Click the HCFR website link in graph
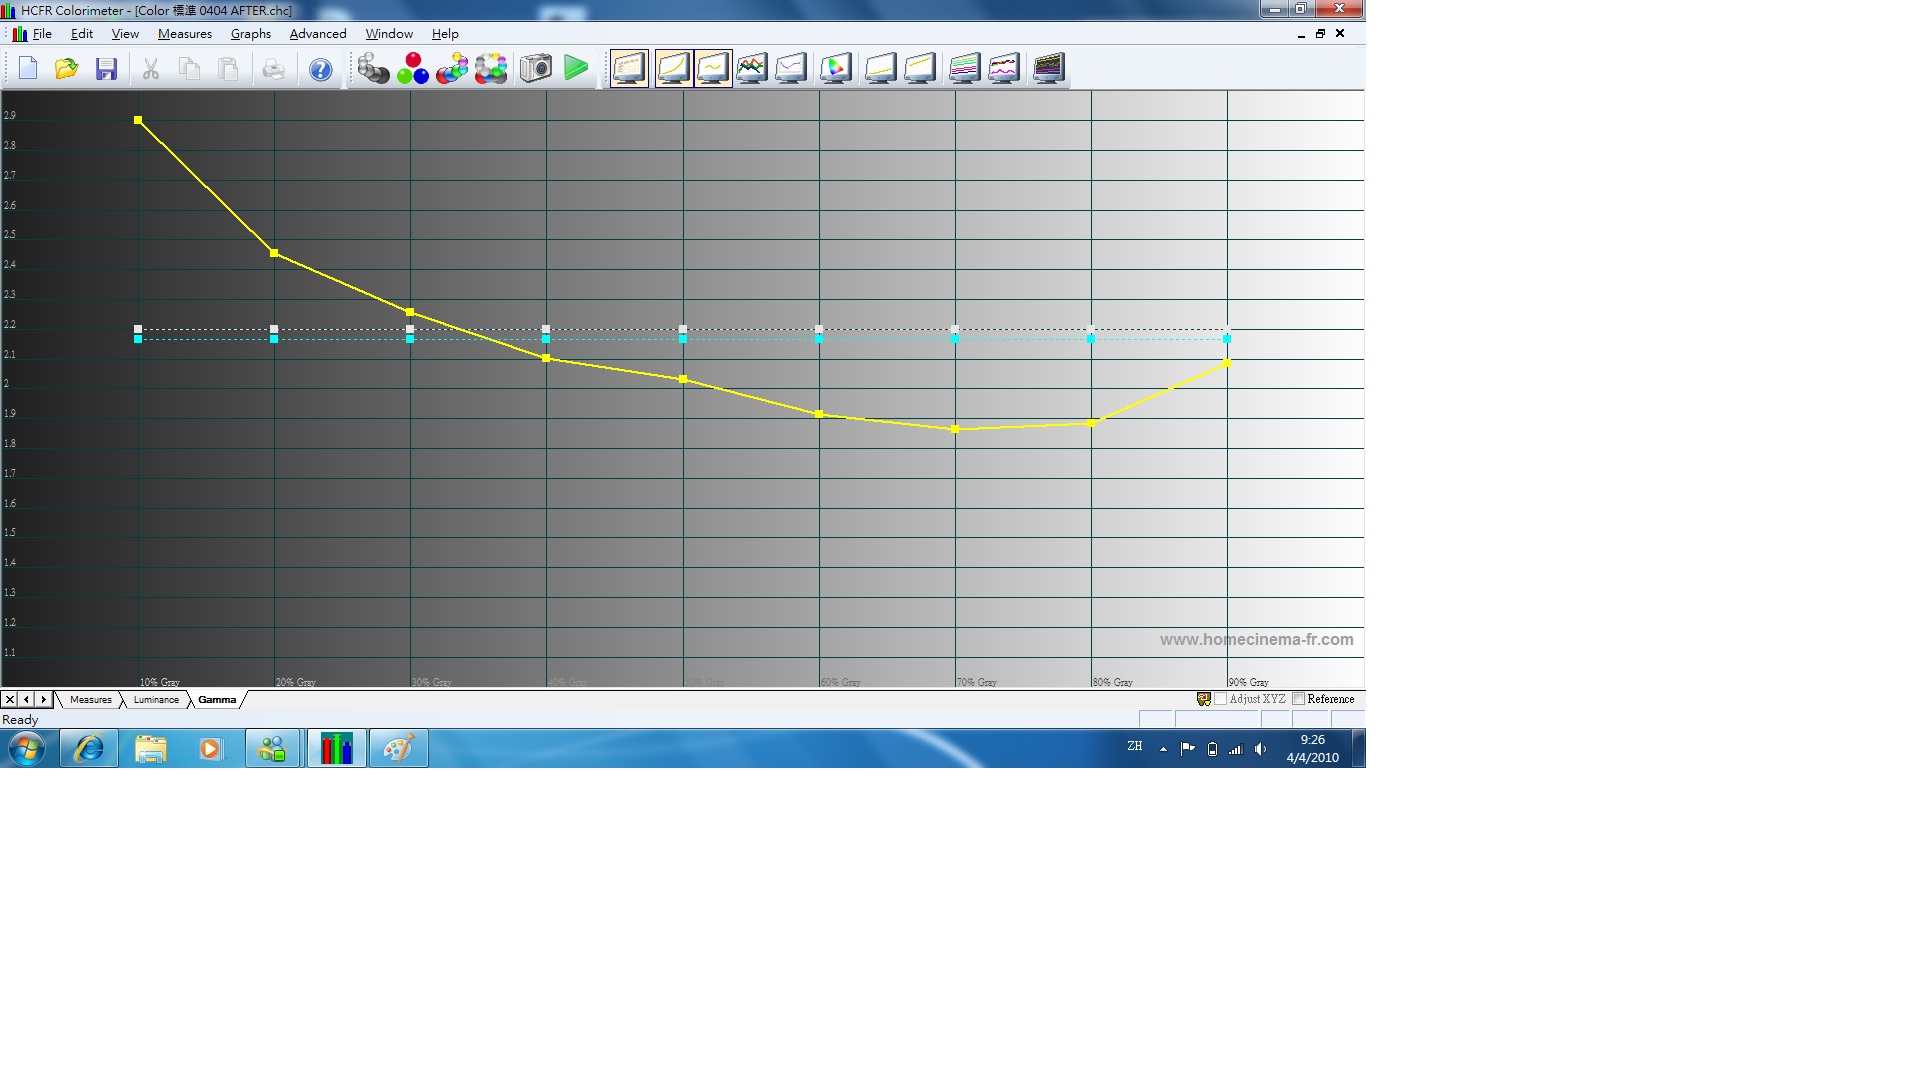Viewport: 1922px width, 1080px height. click(x=1255, y=639)
